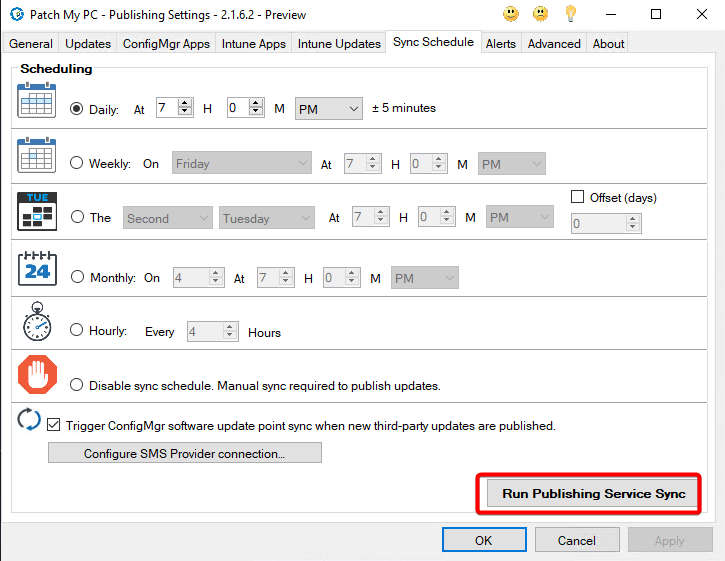Viewport: 725px width, 561px height.
Task: Click the OK button
Action: [484, 540]
